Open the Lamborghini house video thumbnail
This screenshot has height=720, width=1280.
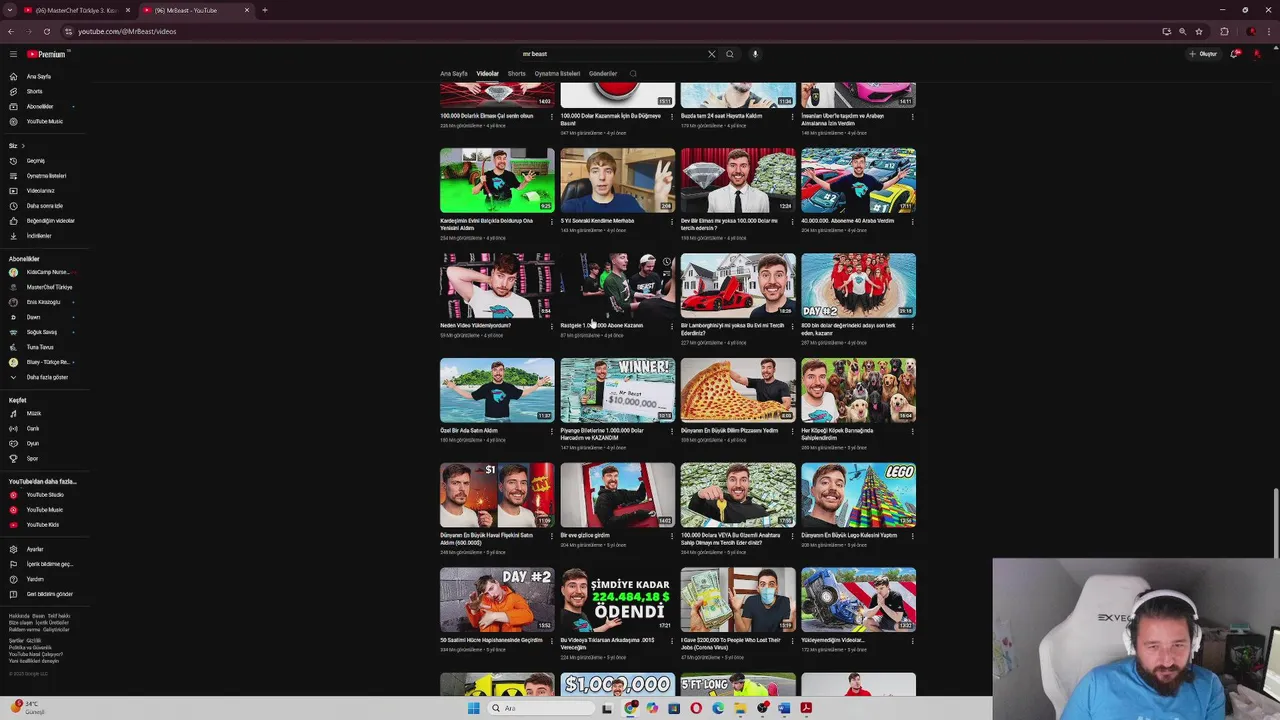coord(738,285)
